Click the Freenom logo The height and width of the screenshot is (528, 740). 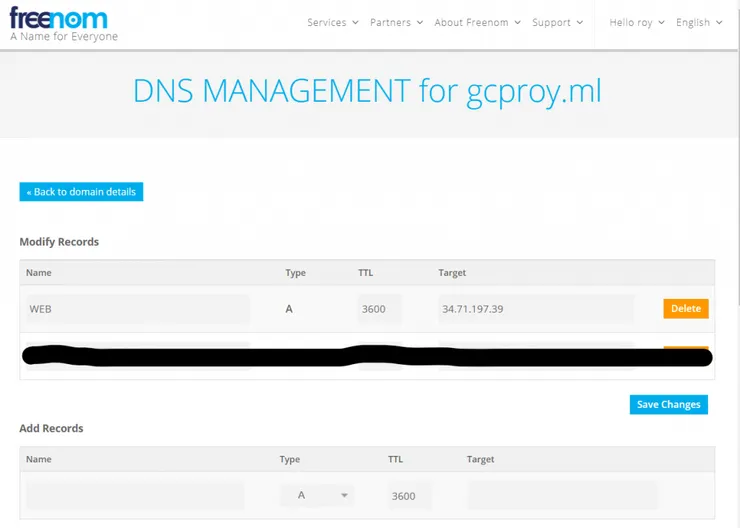tap(64, 24)
